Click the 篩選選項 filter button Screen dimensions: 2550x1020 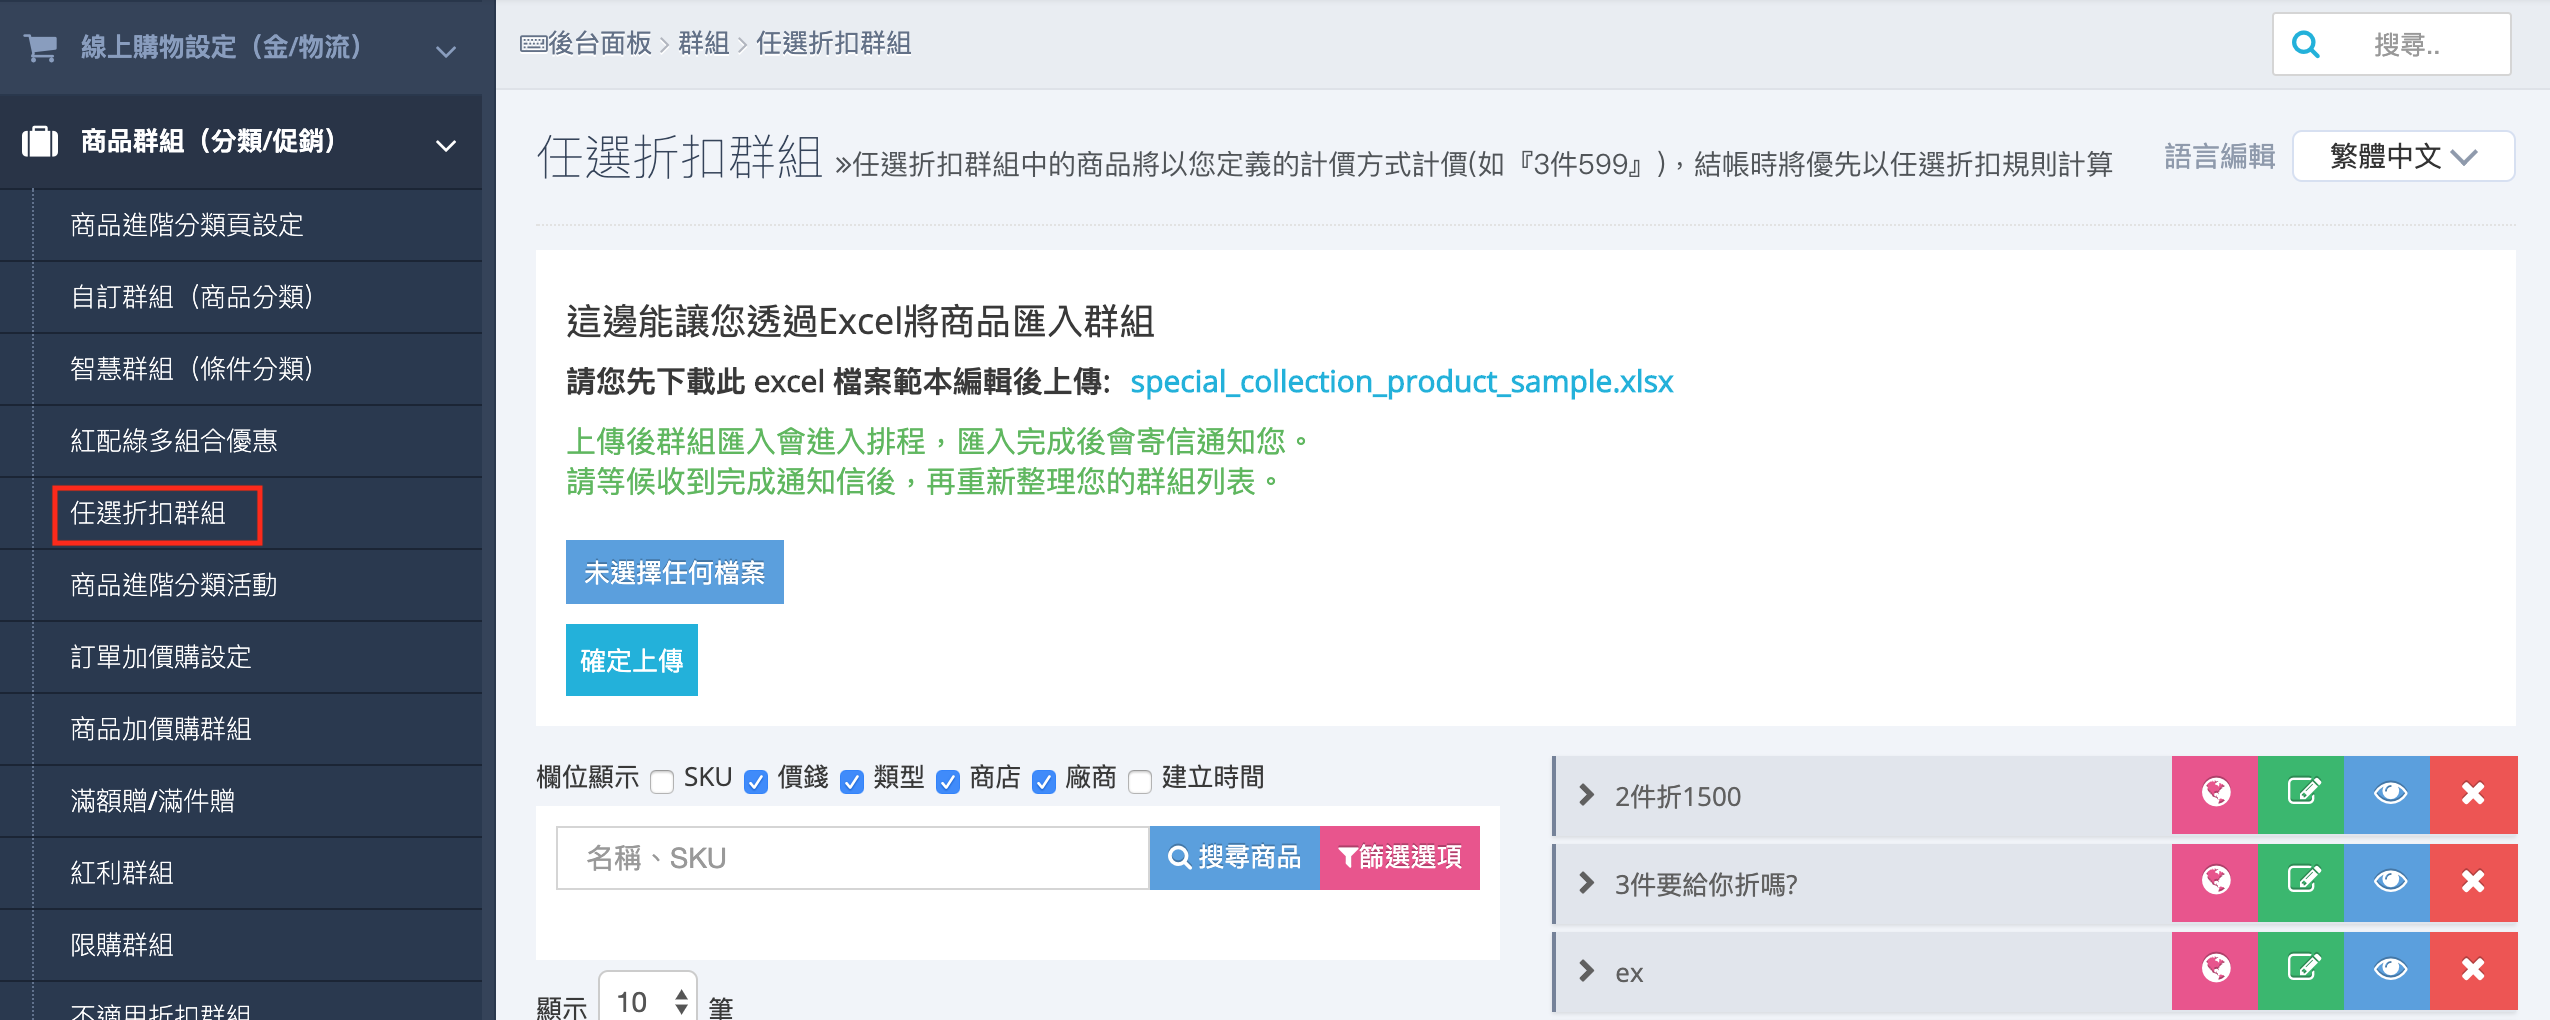point(1400,858)
